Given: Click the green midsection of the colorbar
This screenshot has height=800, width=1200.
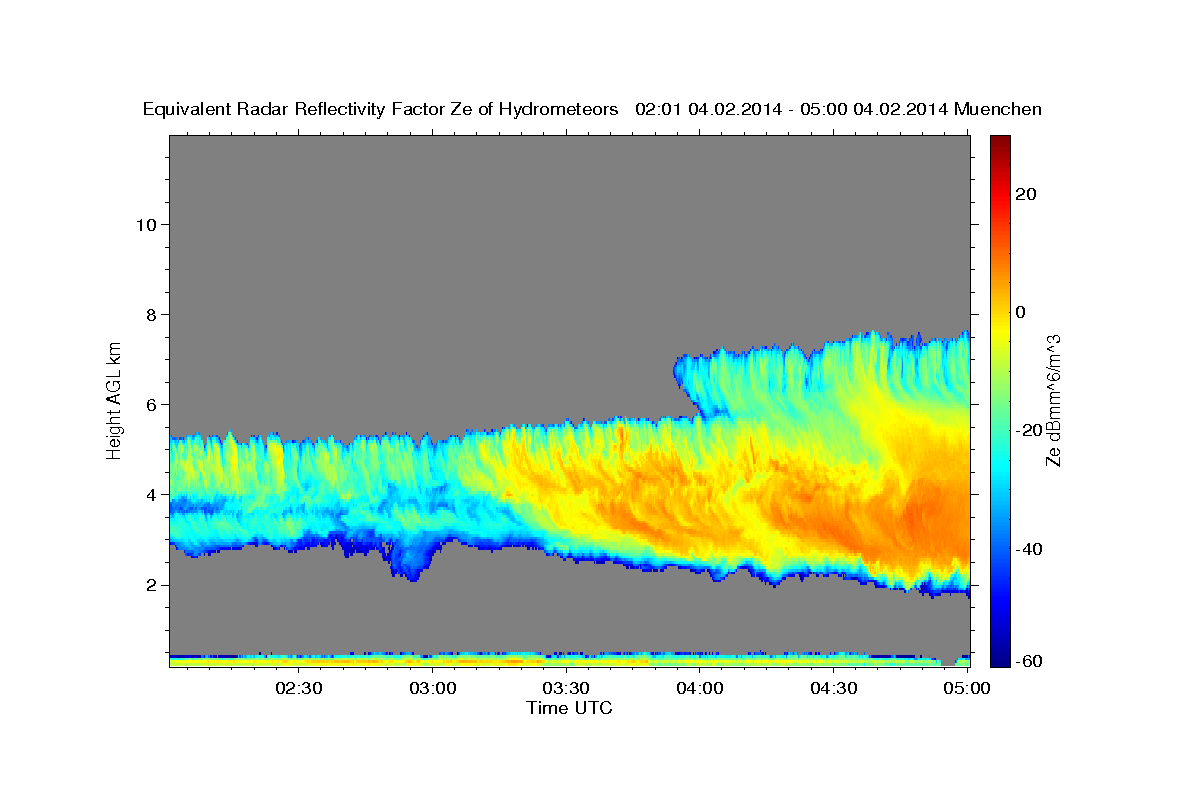Looking at the screenshot, I should (1000, 400).
